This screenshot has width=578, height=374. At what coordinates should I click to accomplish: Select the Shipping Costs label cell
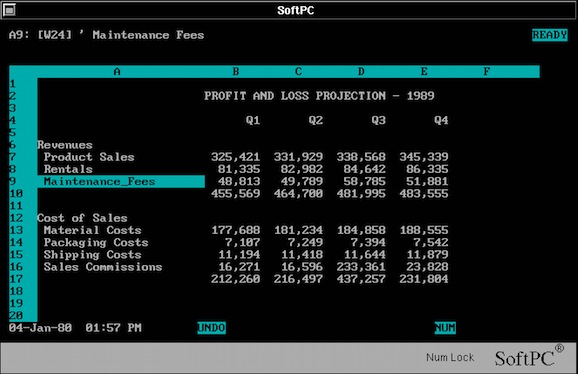[x=93, y=255]
